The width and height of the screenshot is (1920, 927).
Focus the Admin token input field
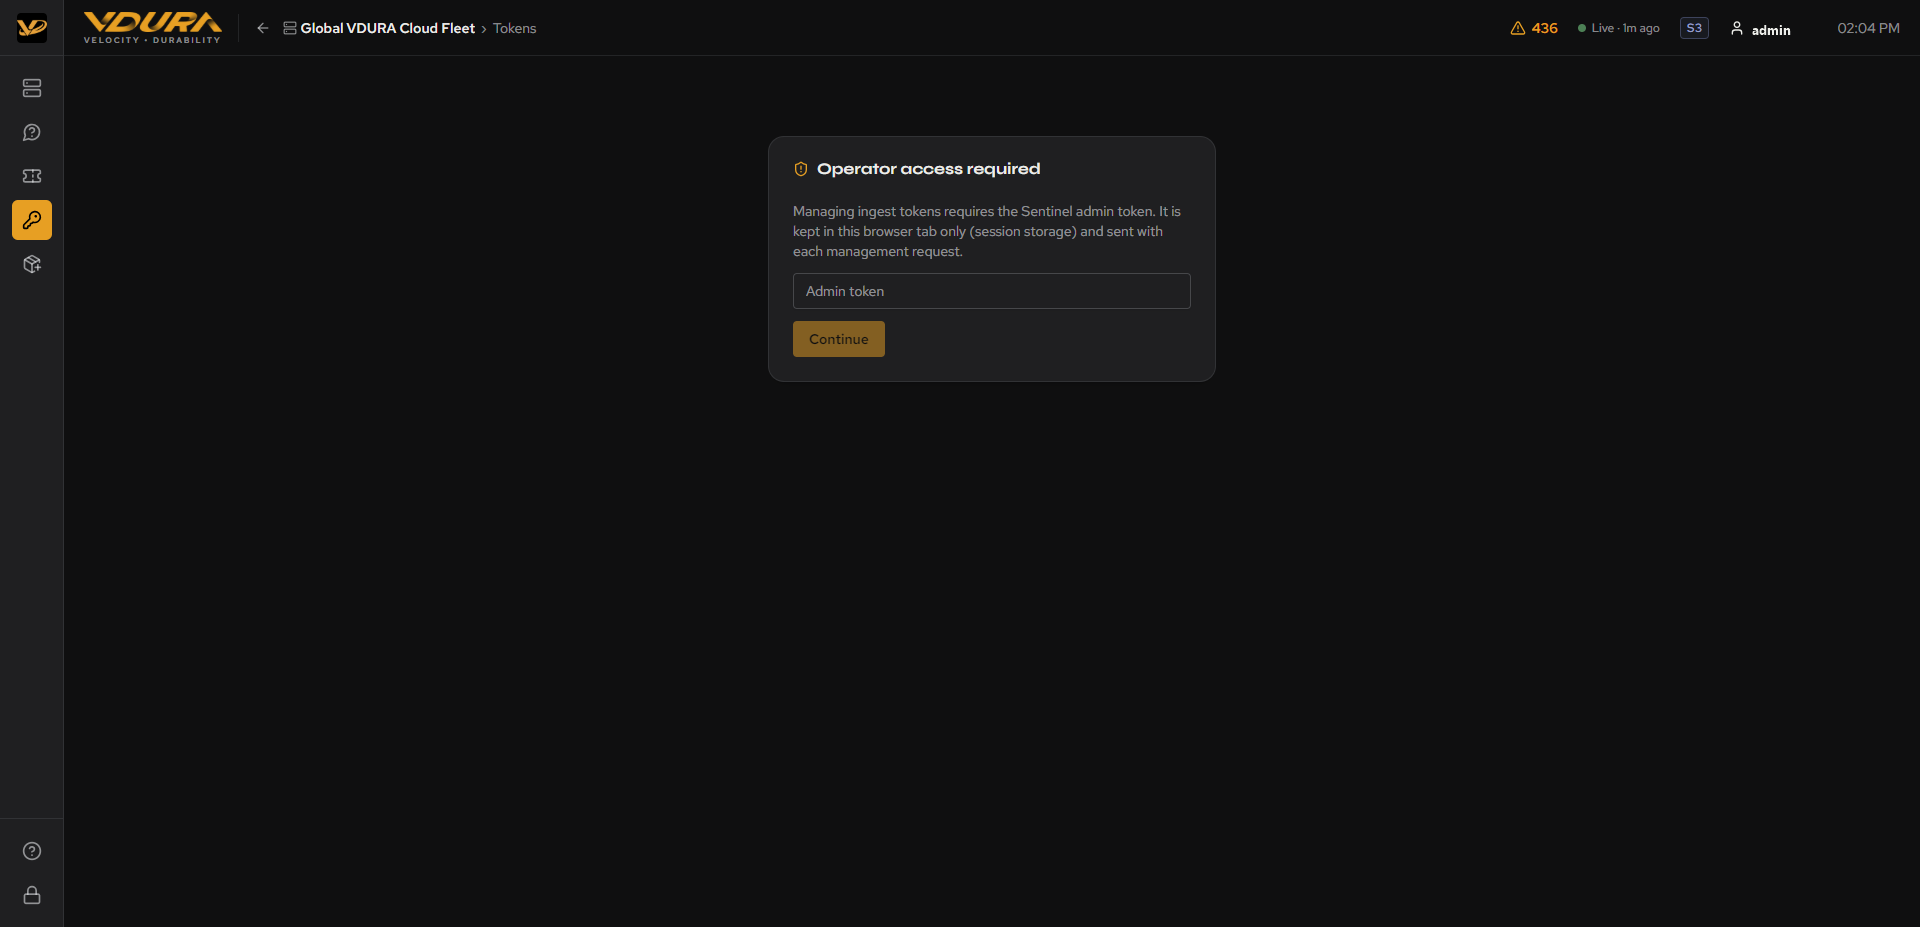(992, 291)
